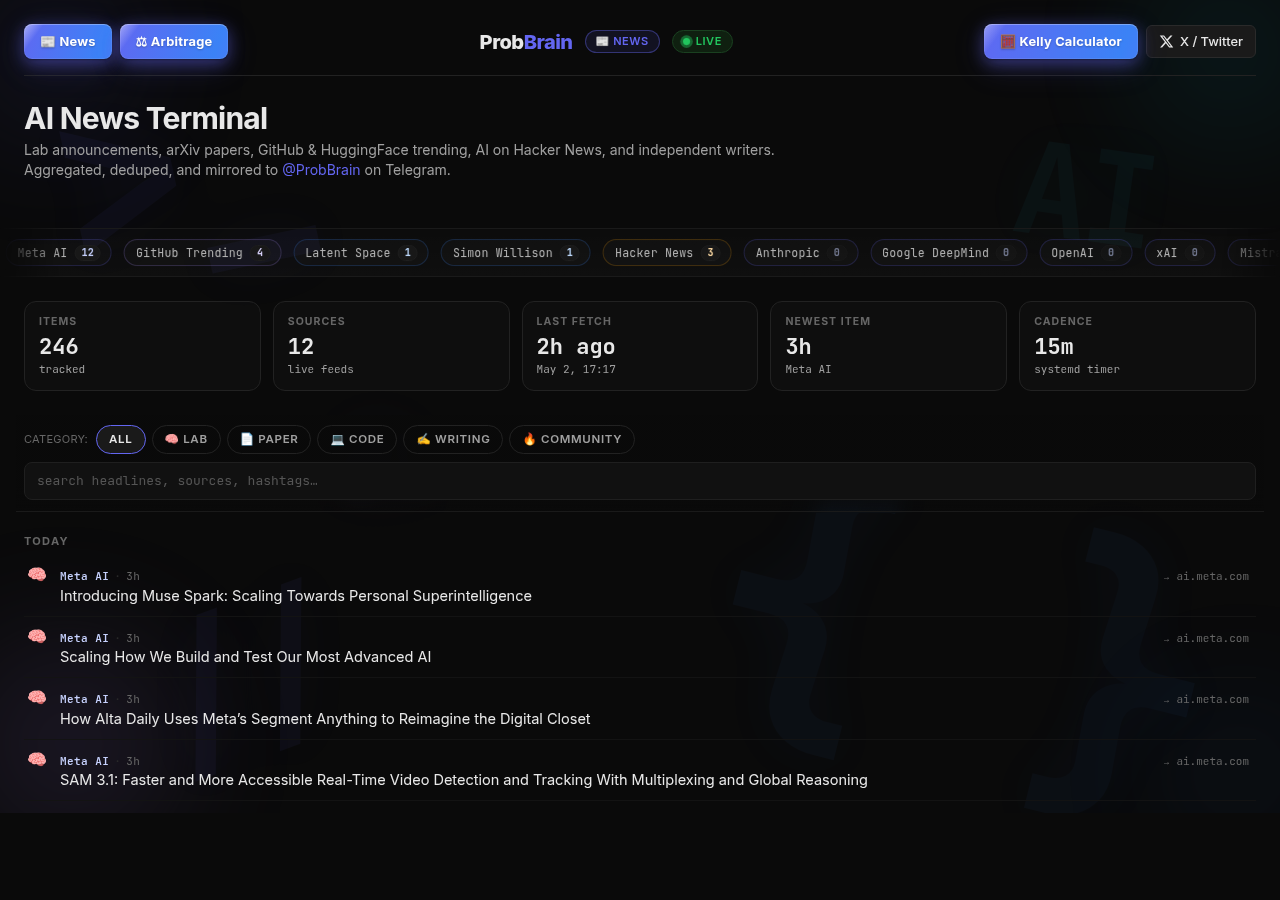This screenshot has height=900, width=1280.
Task: Click the Newest Item 3h card
Action: [888, 346]
